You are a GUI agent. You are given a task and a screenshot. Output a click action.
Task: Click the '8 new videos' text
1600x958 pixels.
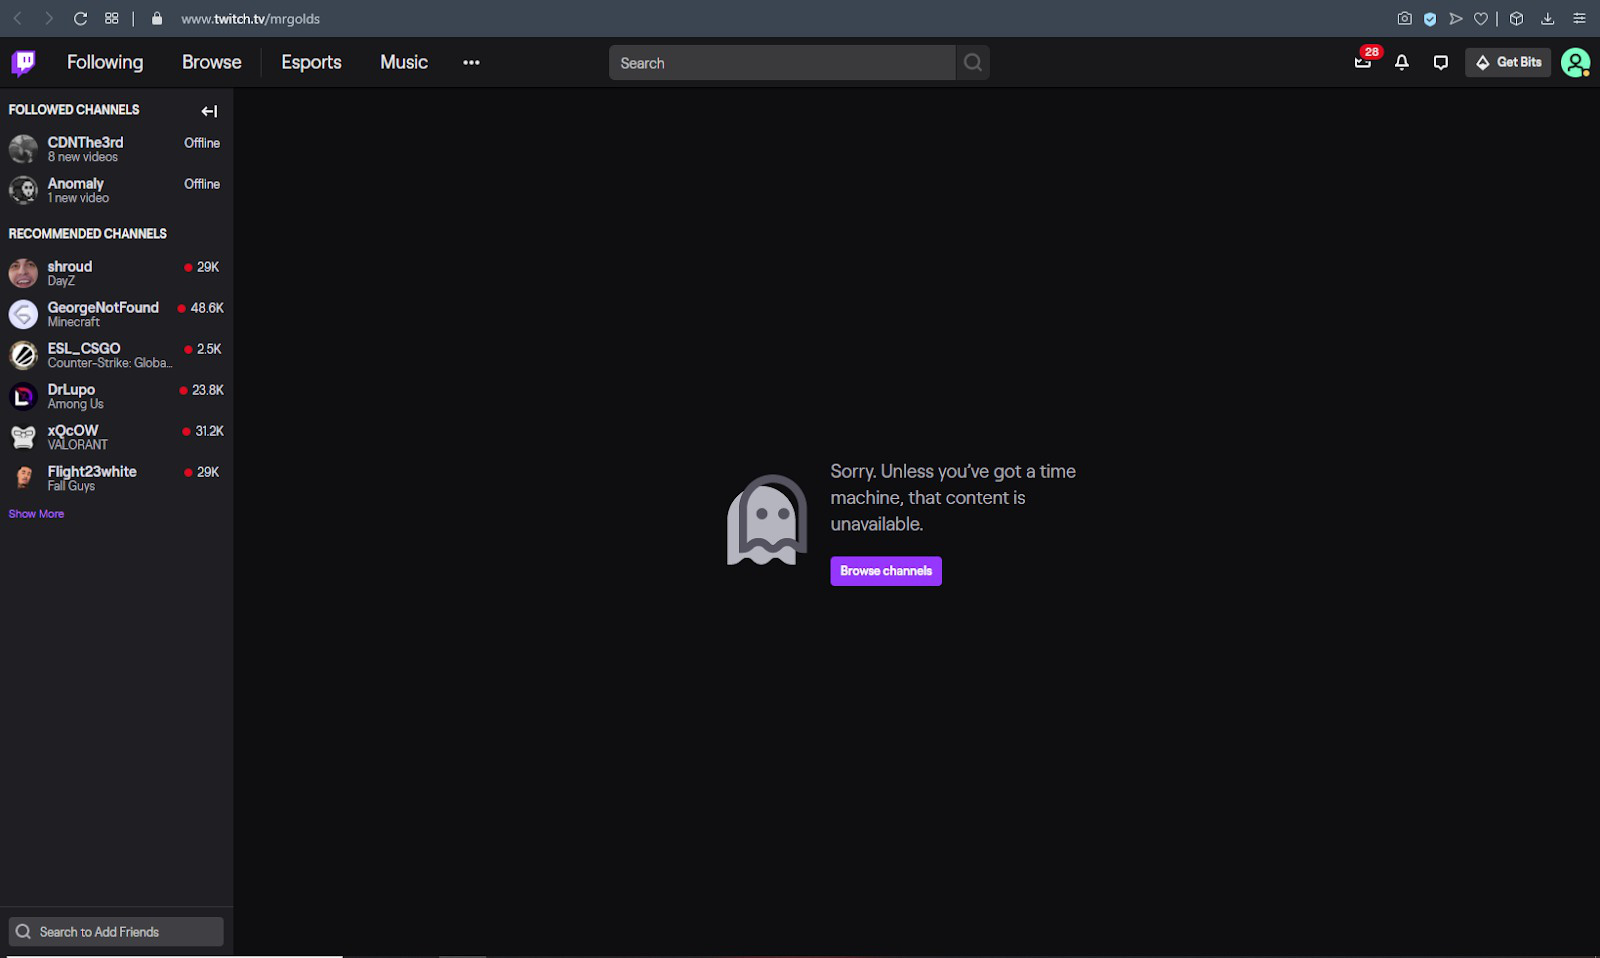[x=83, y=157]
